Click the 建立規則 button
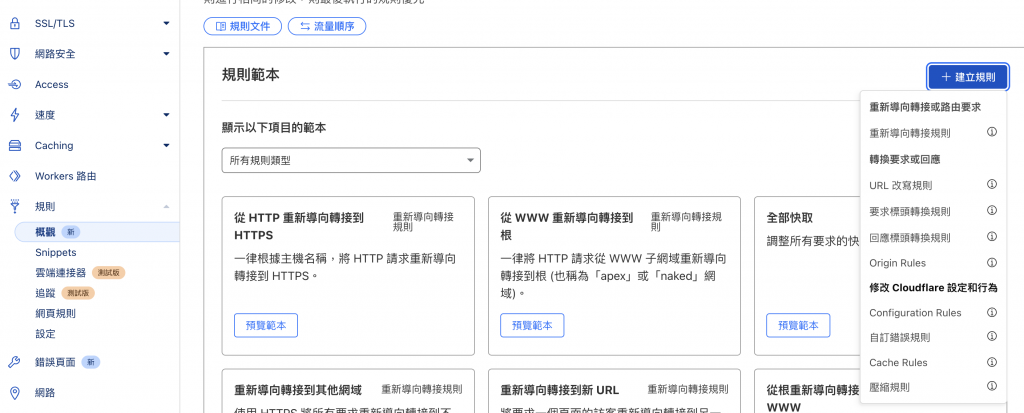The image size is (1024, 413). [968, 77]
